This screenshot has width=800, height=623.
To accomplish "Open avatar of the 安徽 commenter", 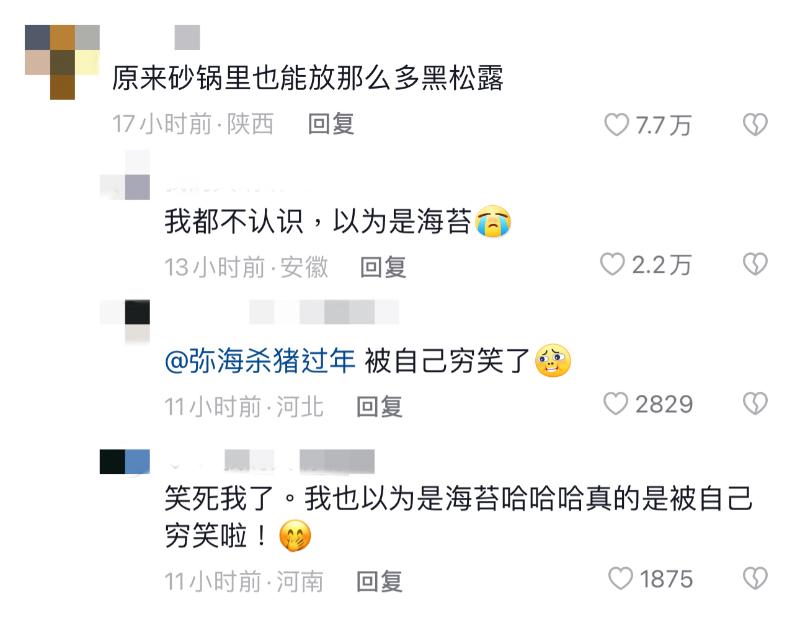I will 125,175.
